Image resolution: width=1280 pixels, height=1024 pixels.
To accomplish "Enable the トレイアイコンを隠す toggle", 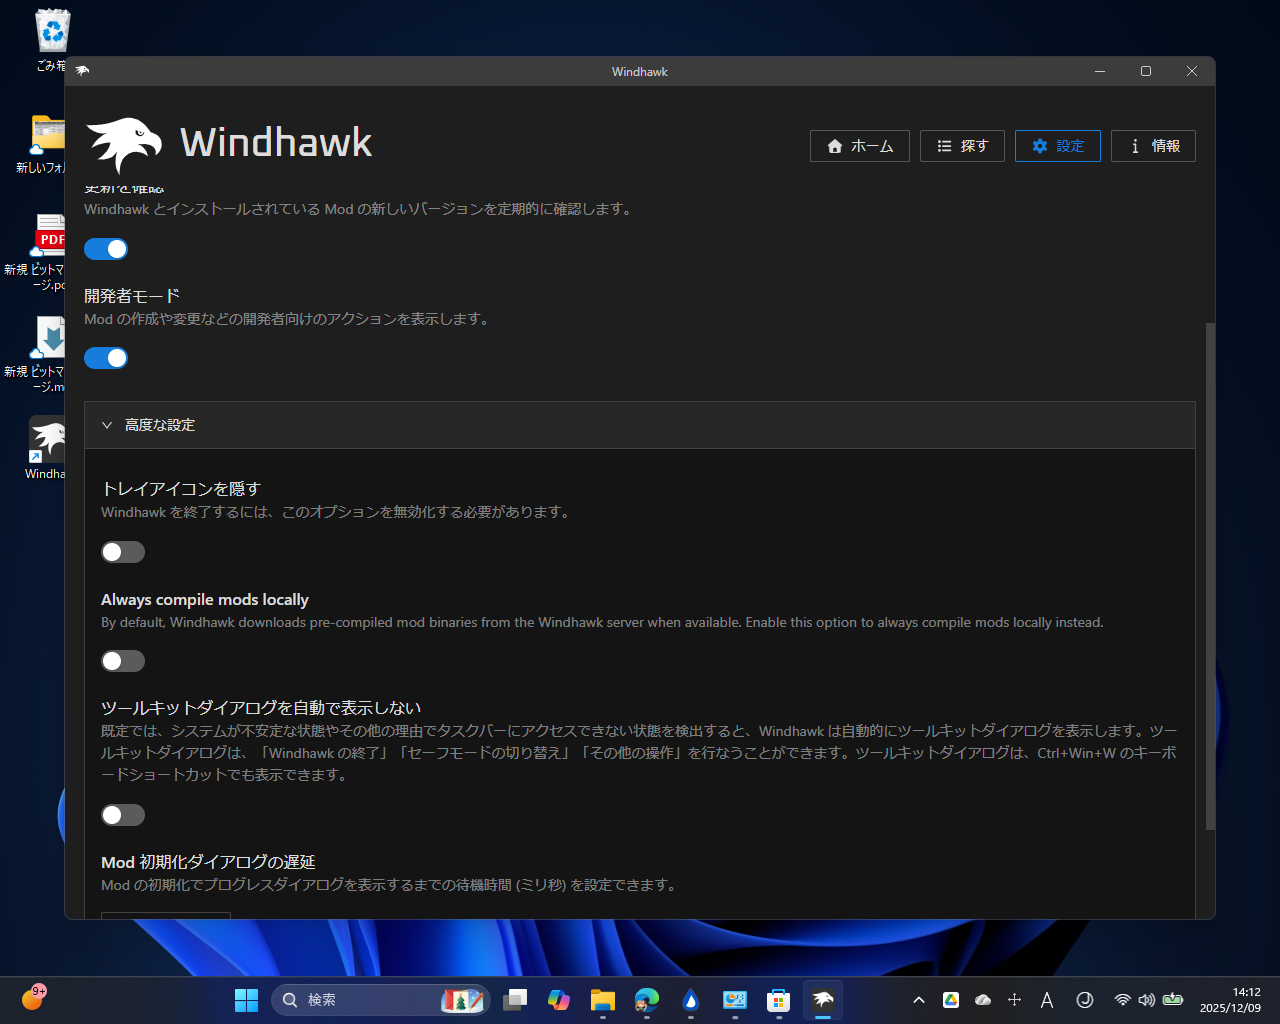I will [122, 551].
